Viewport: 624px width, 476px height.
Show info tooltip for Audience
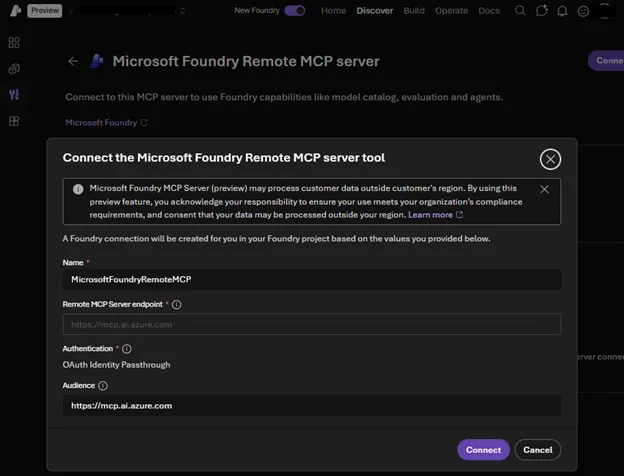coord(104,385)
